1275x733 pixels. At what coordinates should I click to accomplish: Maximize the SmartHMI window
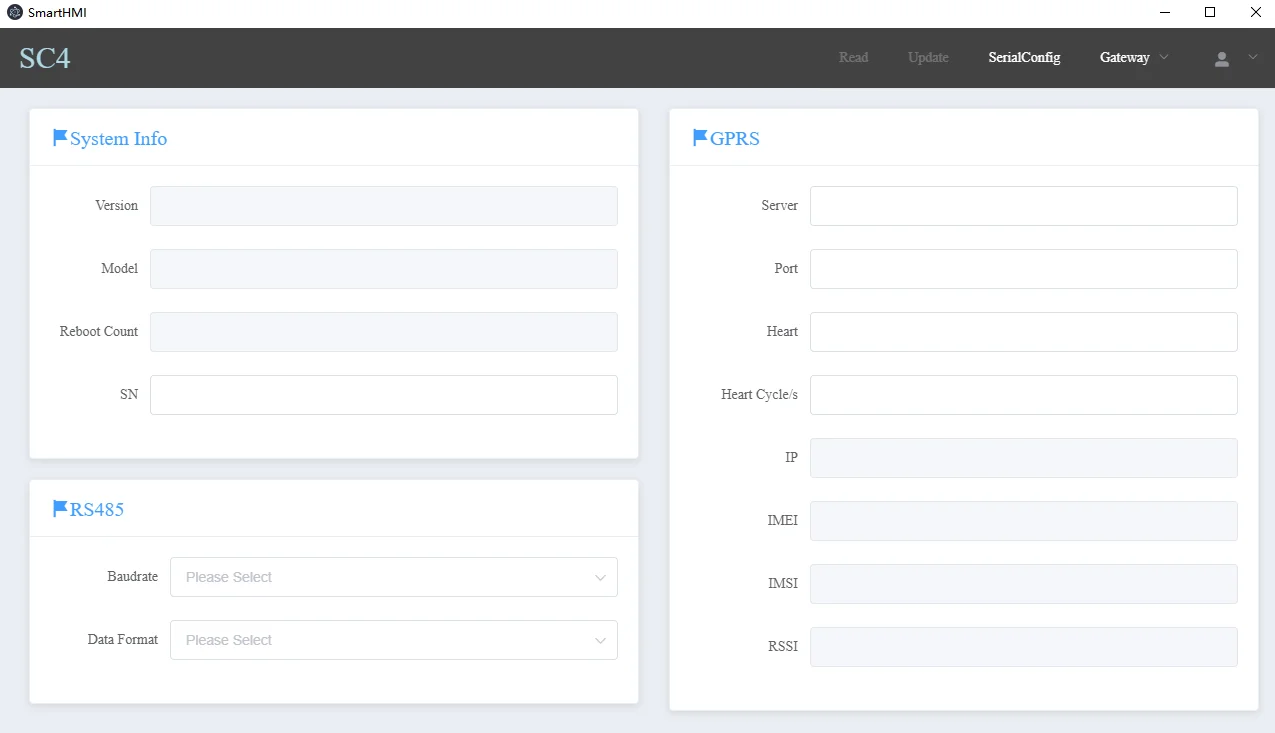[1210, 13]
